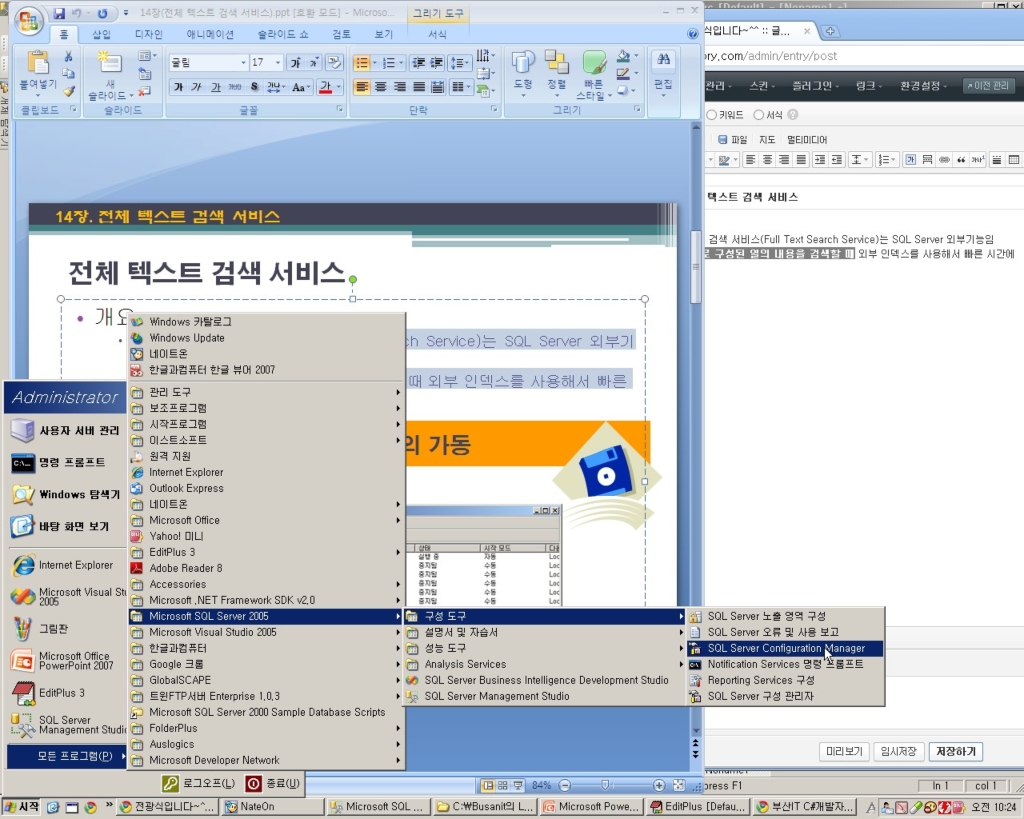Click the 이전 관리 button in blog admin

(988, 86)
